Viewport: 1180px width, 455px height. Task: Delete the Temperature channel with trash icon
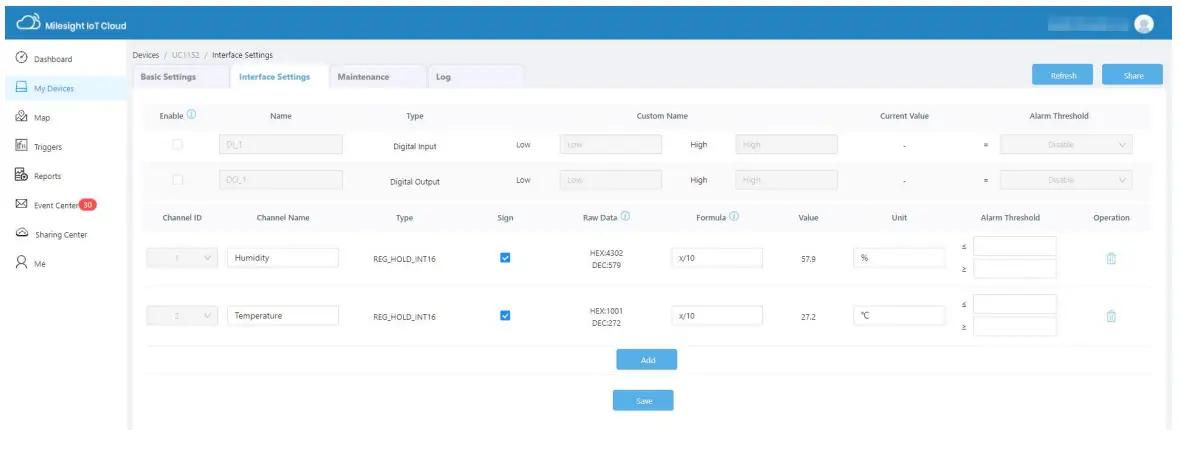click(1111, 317)
